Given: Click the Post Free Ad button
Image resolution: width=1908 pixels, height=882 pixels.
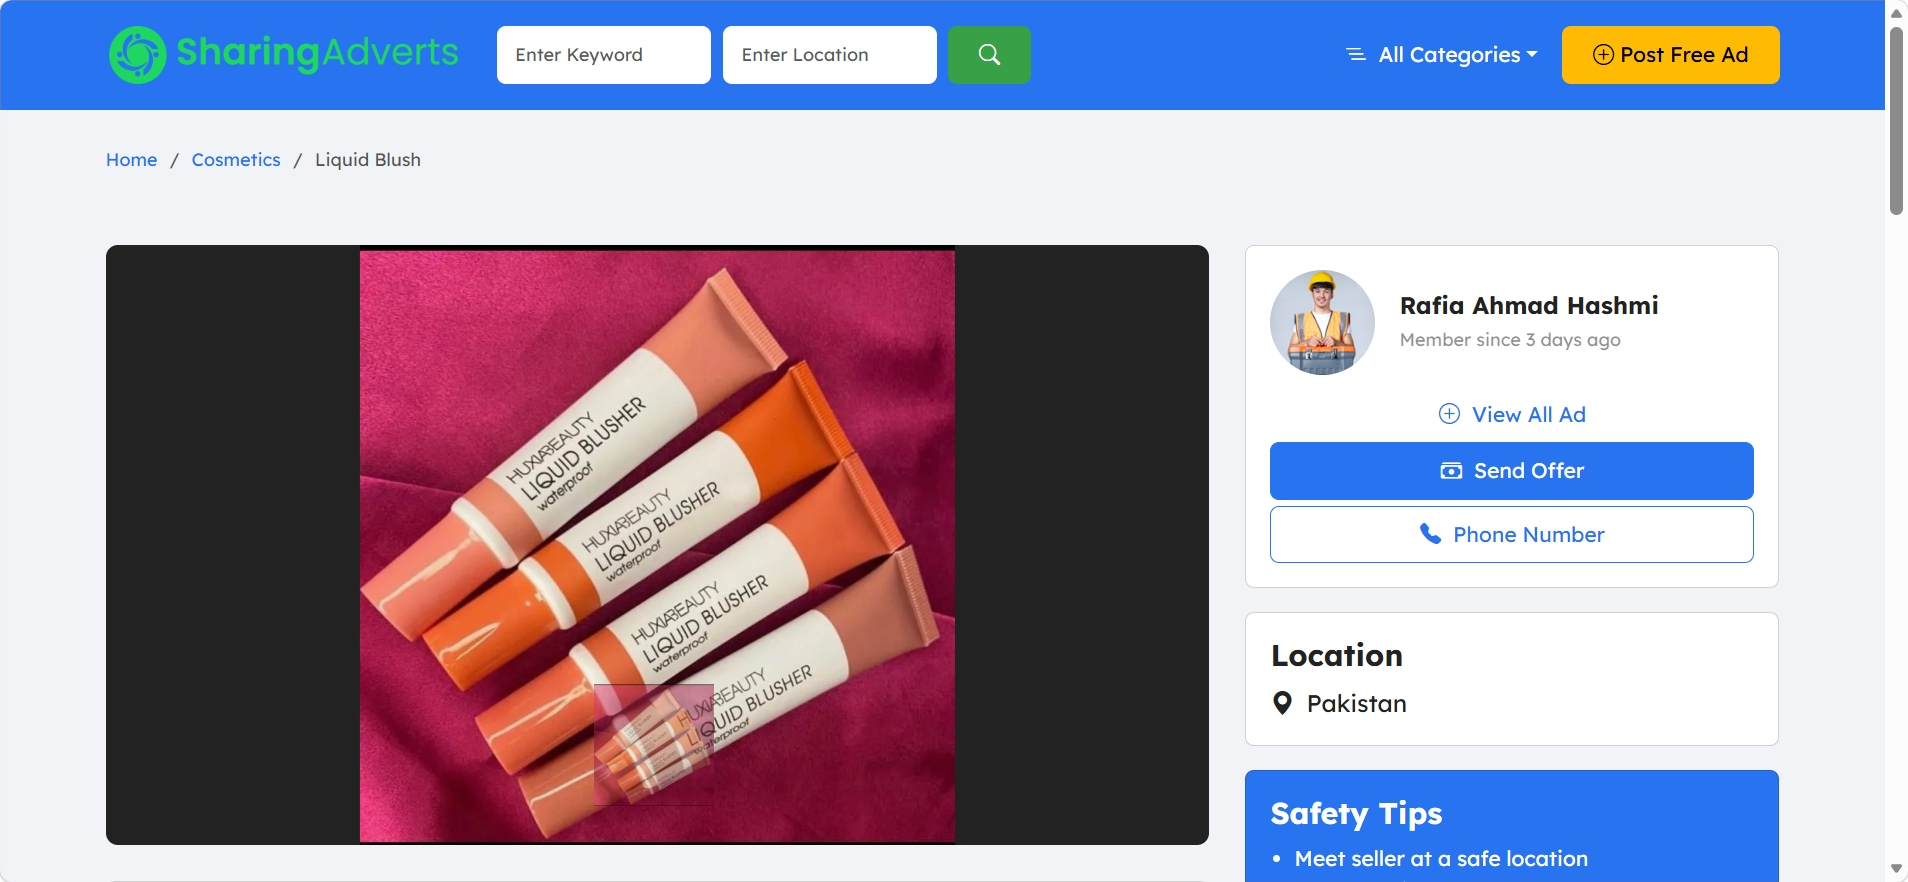Looking at the screenshot, I should [1671, 55].
